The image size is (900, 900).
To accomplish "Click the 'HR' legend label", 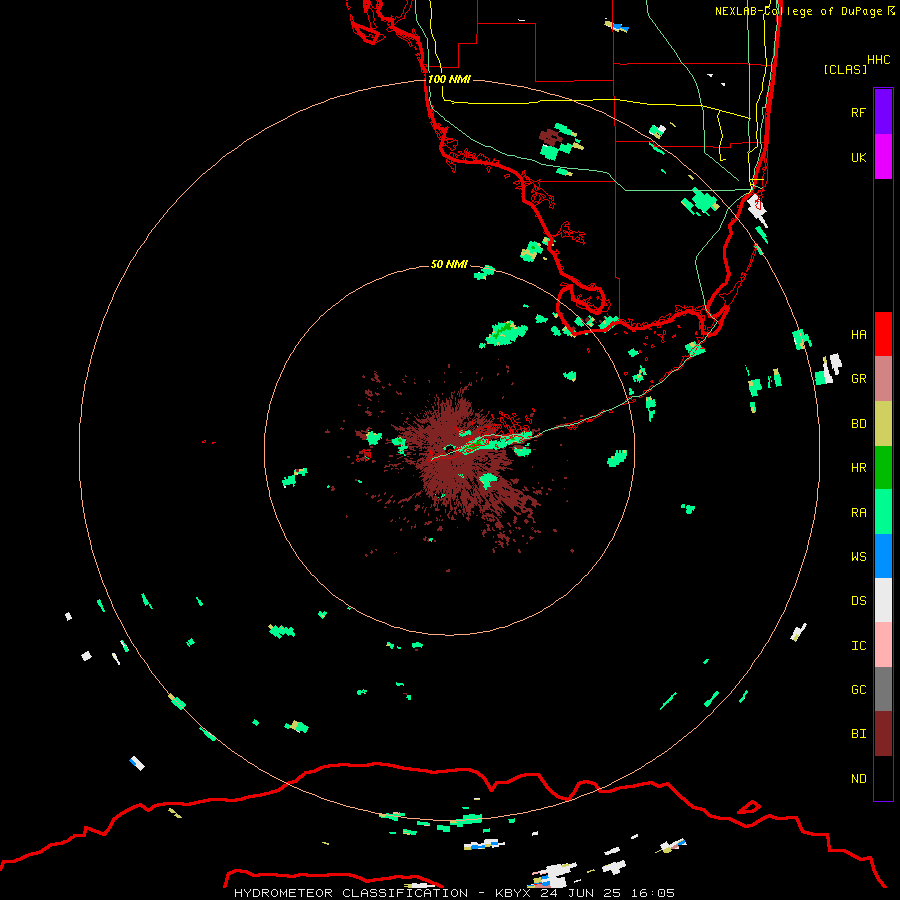I will point(858,468).
